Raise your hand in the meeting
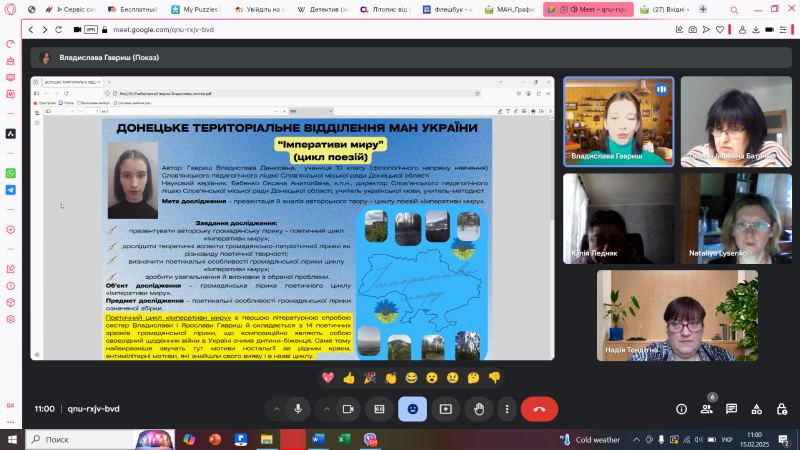Image resolution: width=800 pixels, height=450 pixels. point(477,408)
